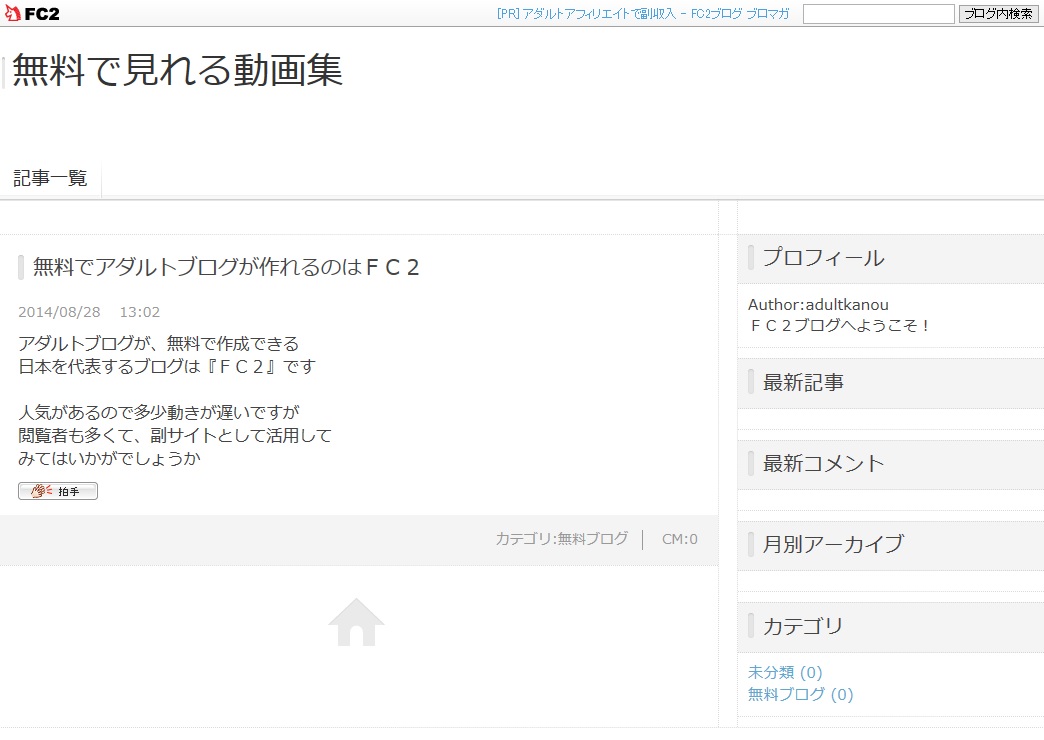Open the CM:0 comments link
This screenshot has width=1044, height=740.
[x=680, y=539]
